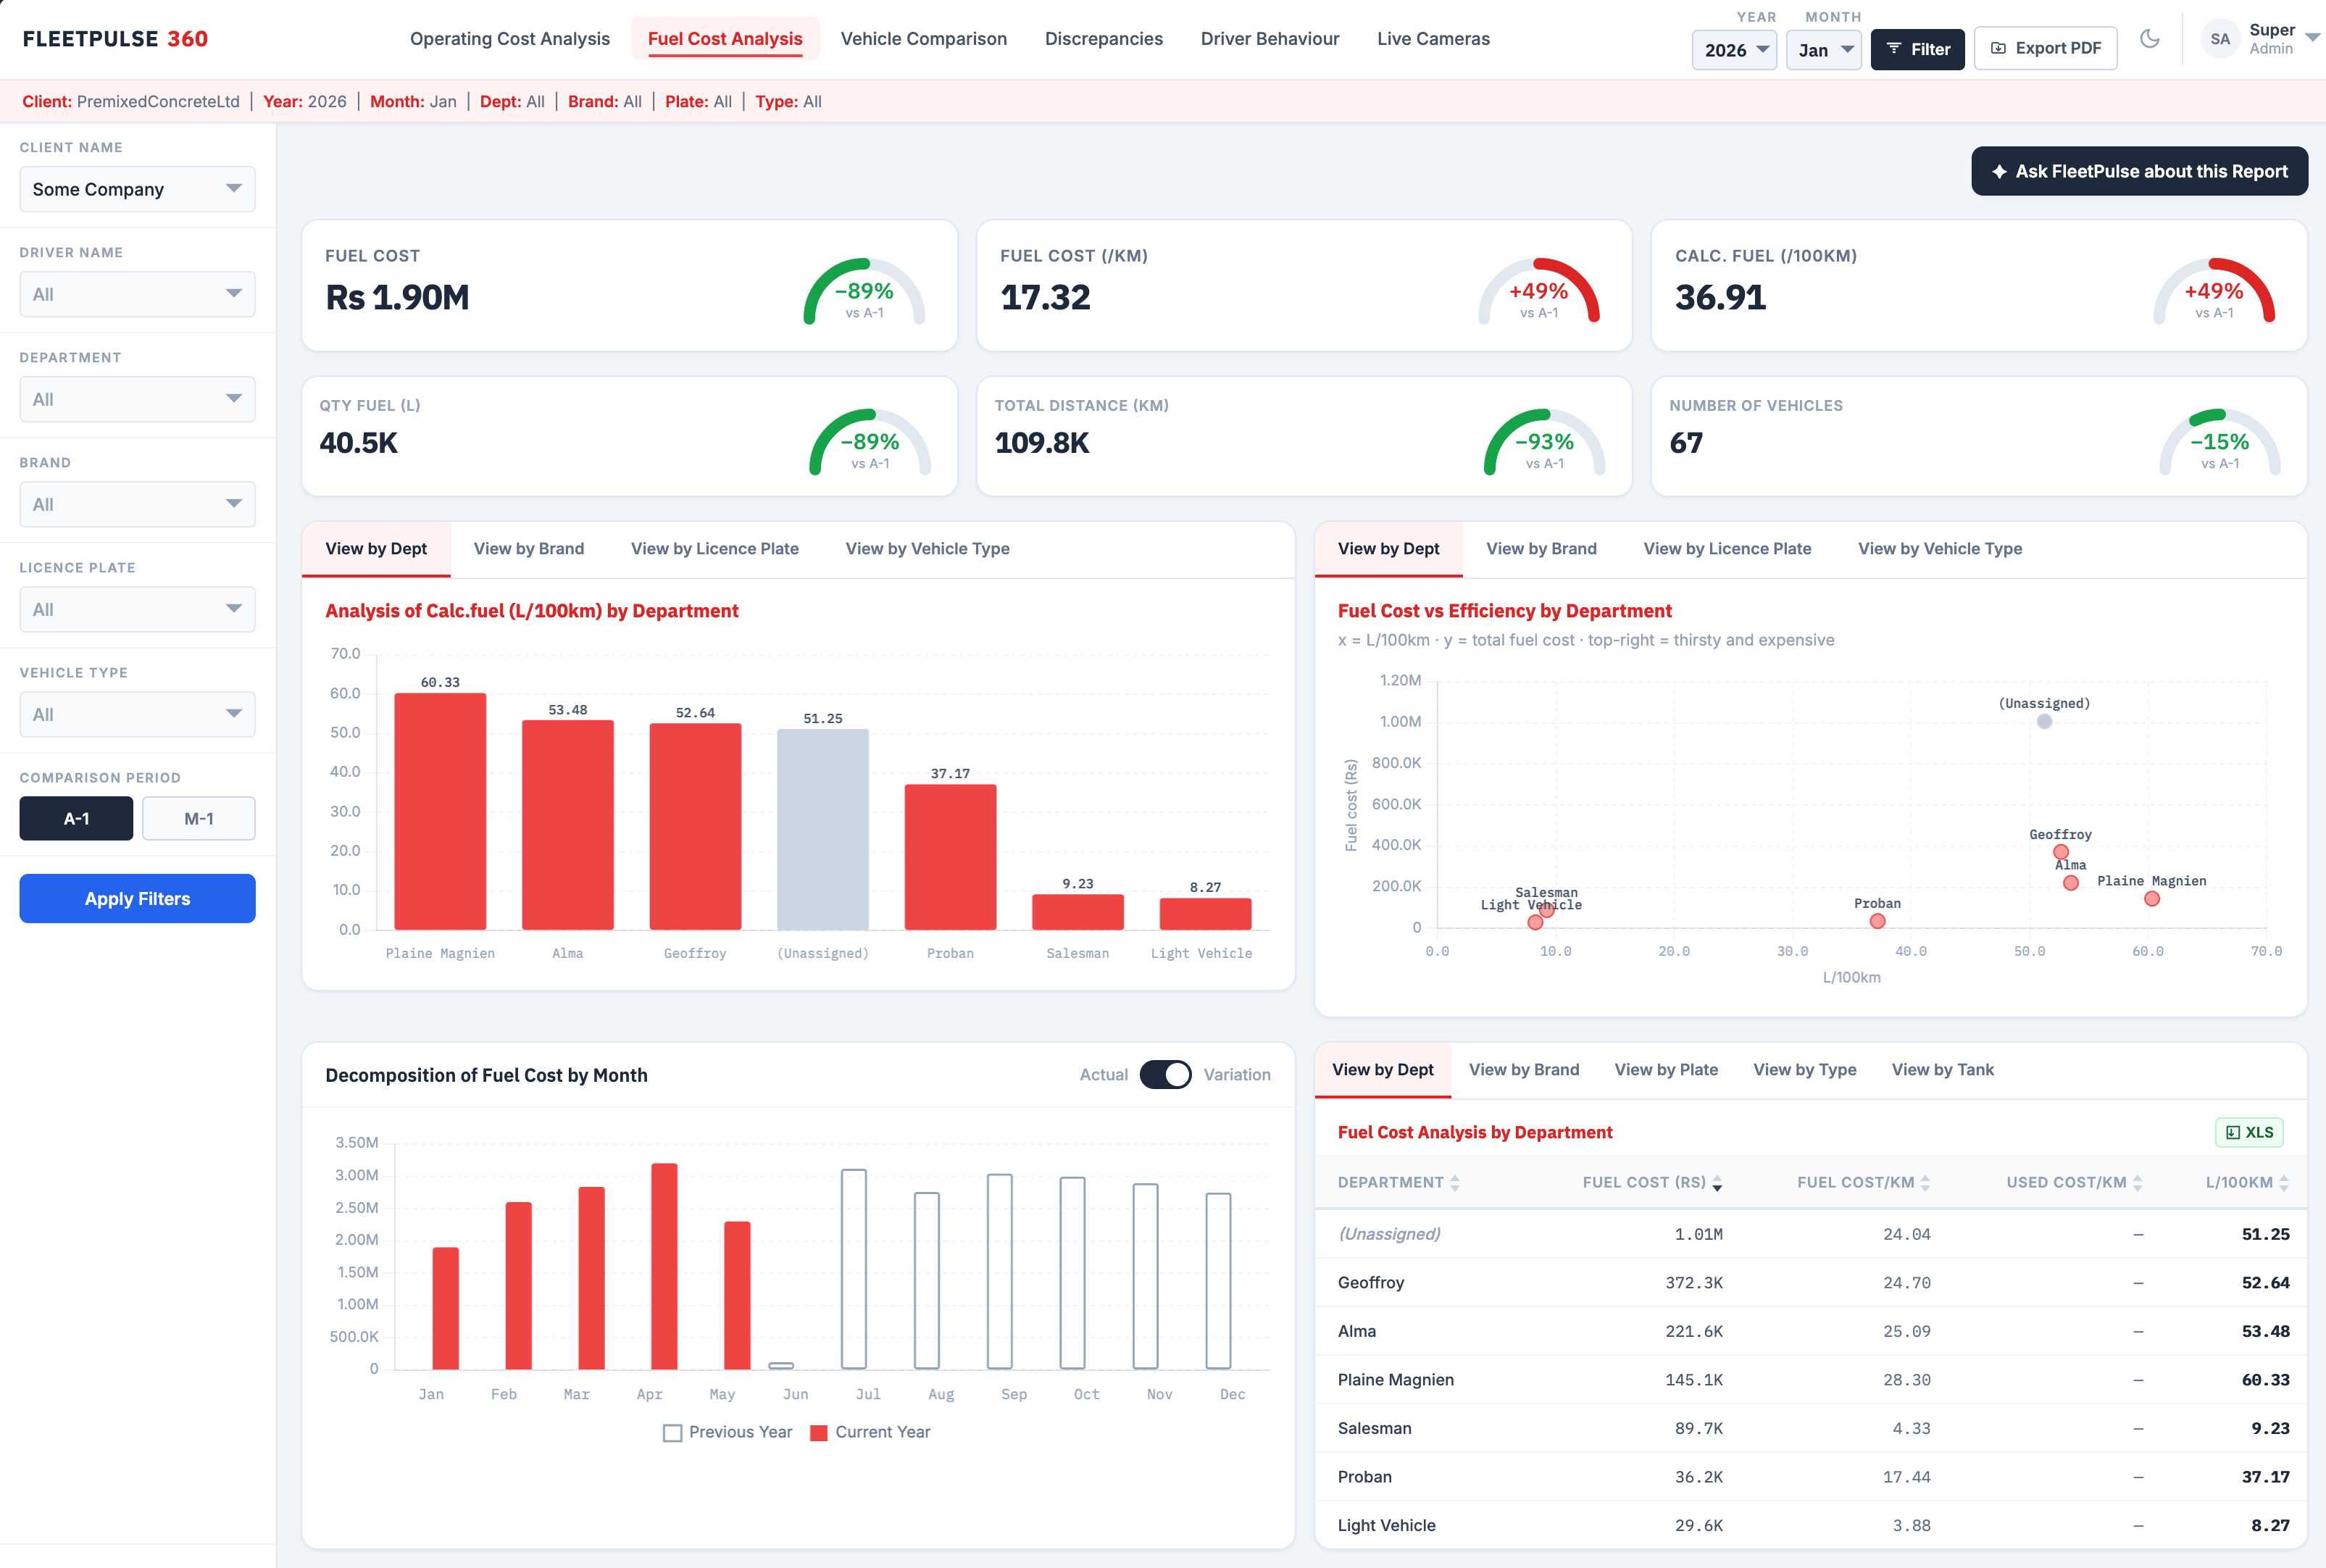
Task: Click the Alma table row
Action: [x=1810, y=1332]
